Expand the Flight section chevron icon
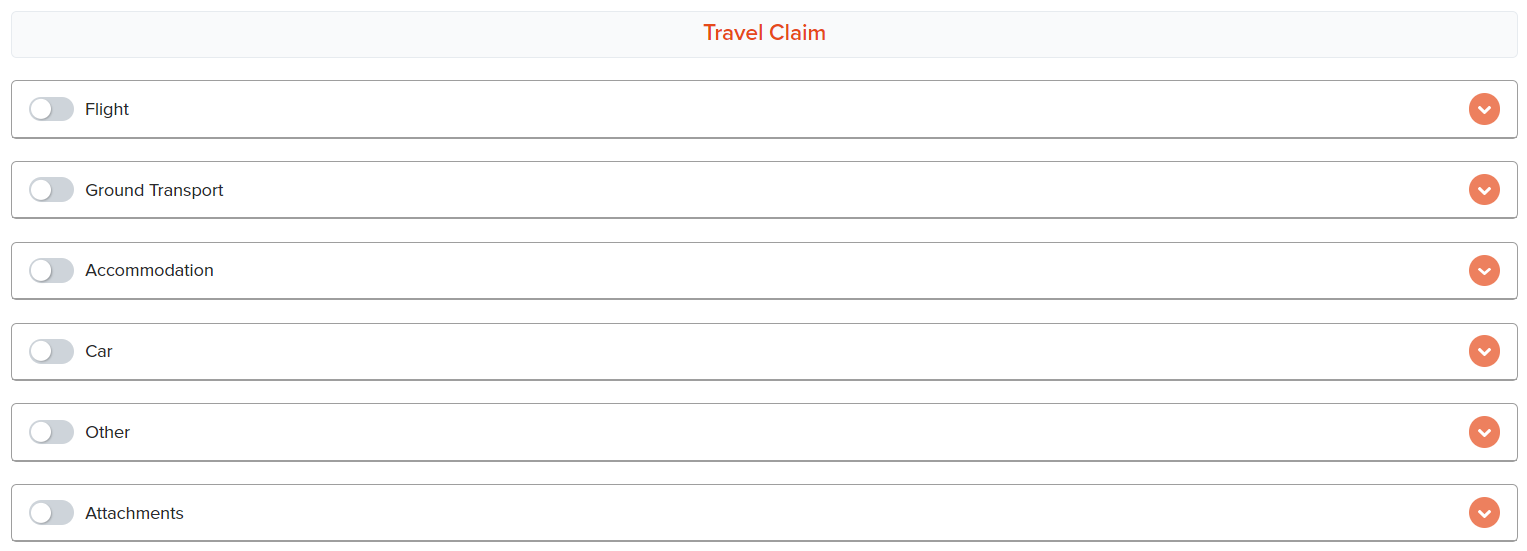The height and width of the screenshot is (551, 1527). point(1484,109)
